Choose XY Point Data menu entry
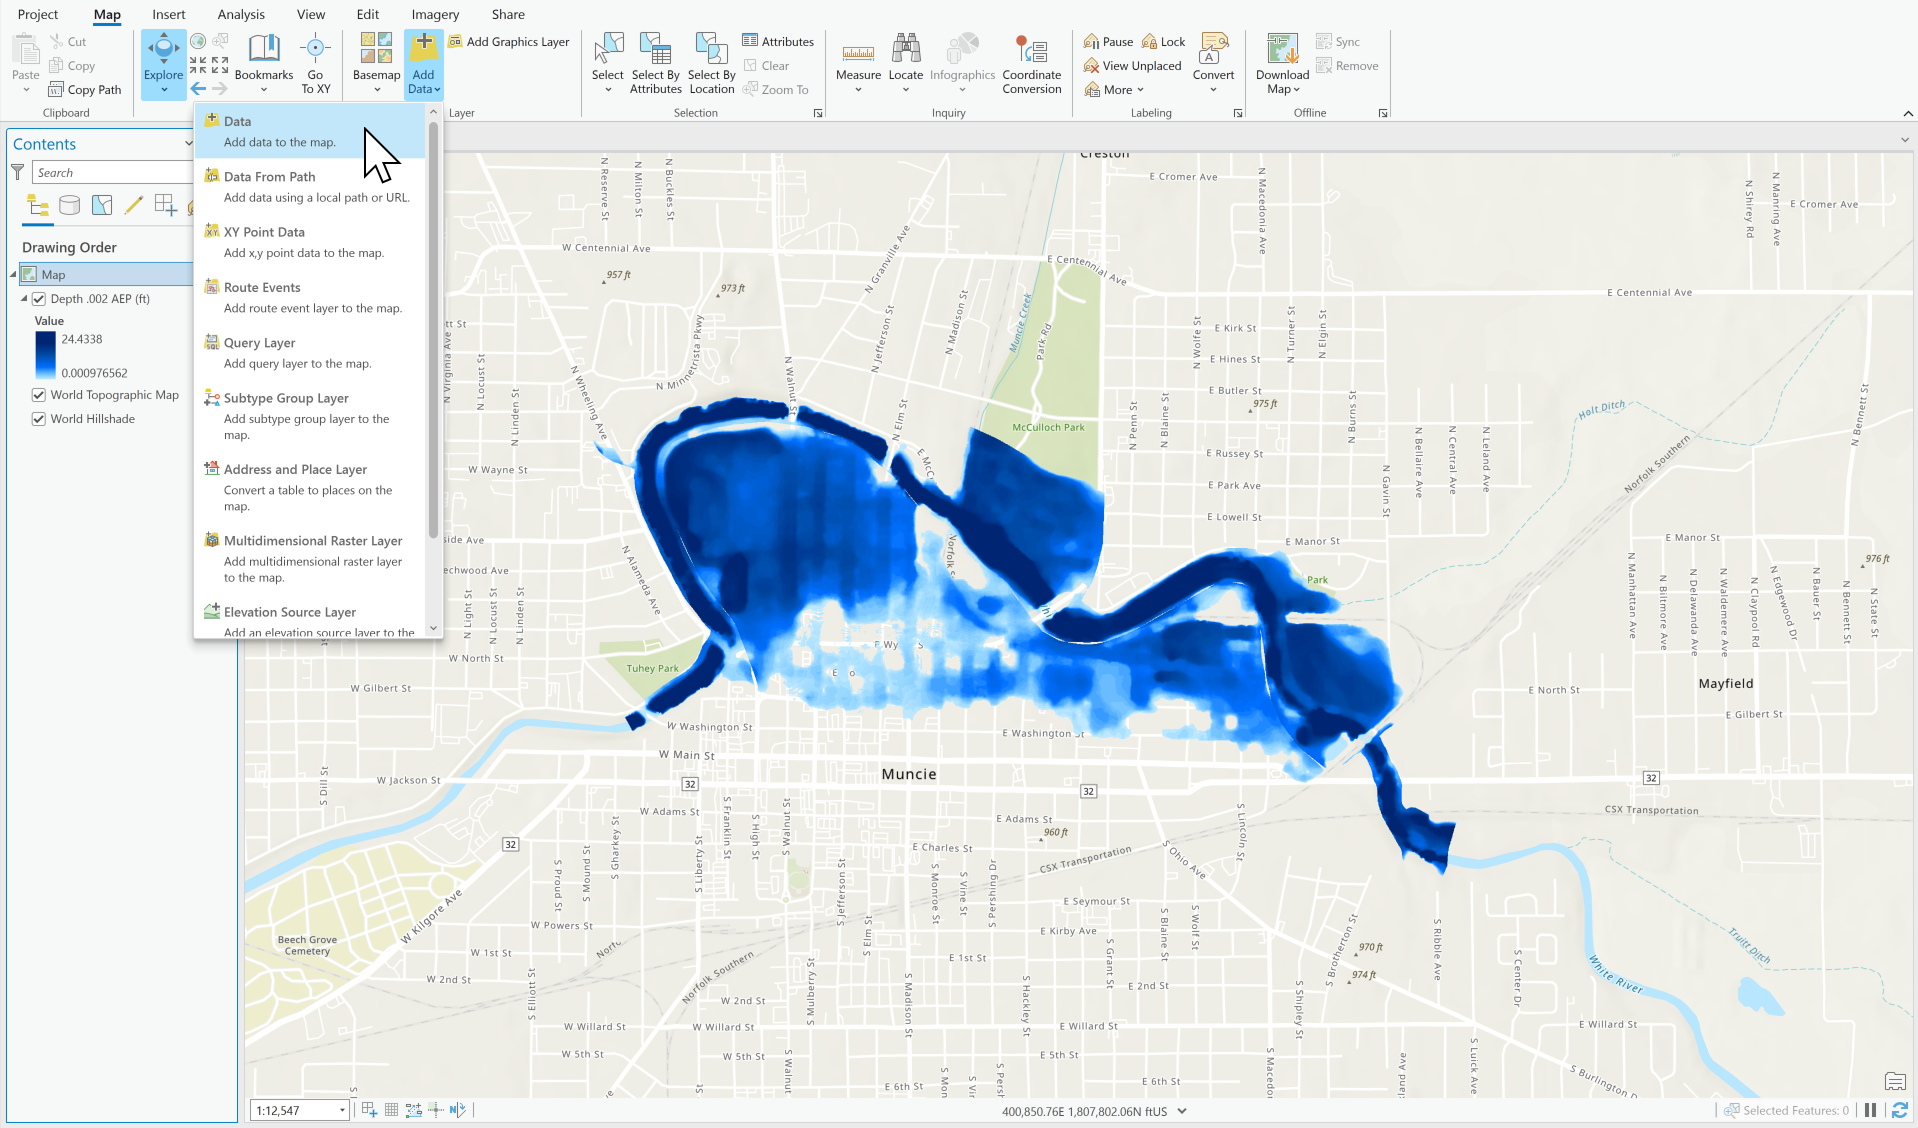Screen dimensions: 1918x1128 [x=311, y=242]
